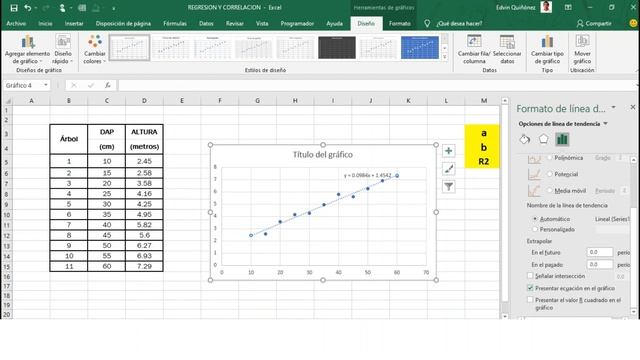Click the formula bar confirm checkmark
The width and height of the screenshot is (640, 360).
click(x=91, y=85)
